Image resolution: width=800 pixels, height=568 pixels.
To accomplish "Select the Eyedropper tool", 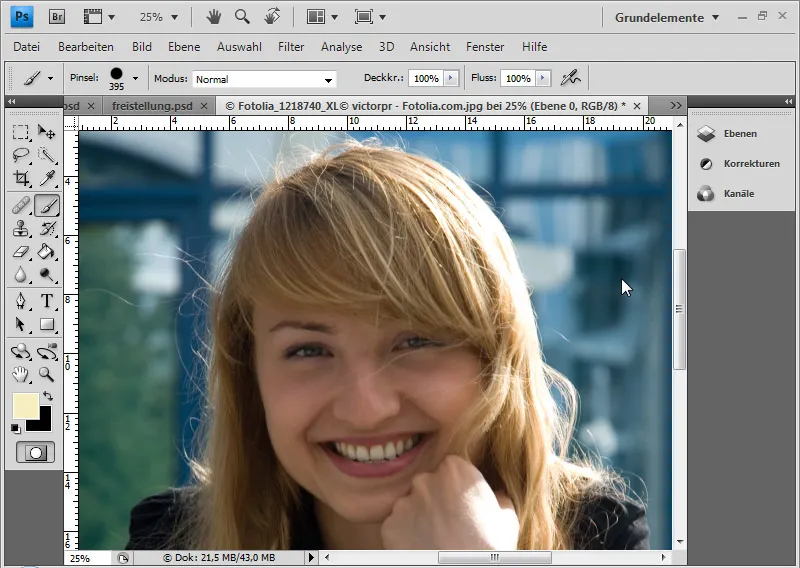I will click(47, 178).
